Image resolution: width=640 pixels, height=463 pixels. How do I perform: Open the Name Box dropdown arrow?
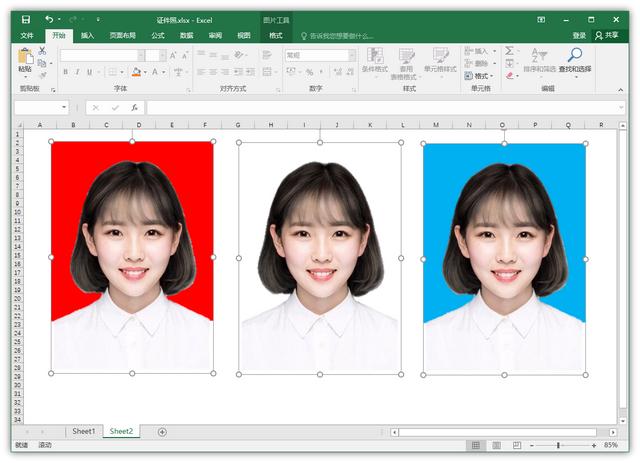64,107
